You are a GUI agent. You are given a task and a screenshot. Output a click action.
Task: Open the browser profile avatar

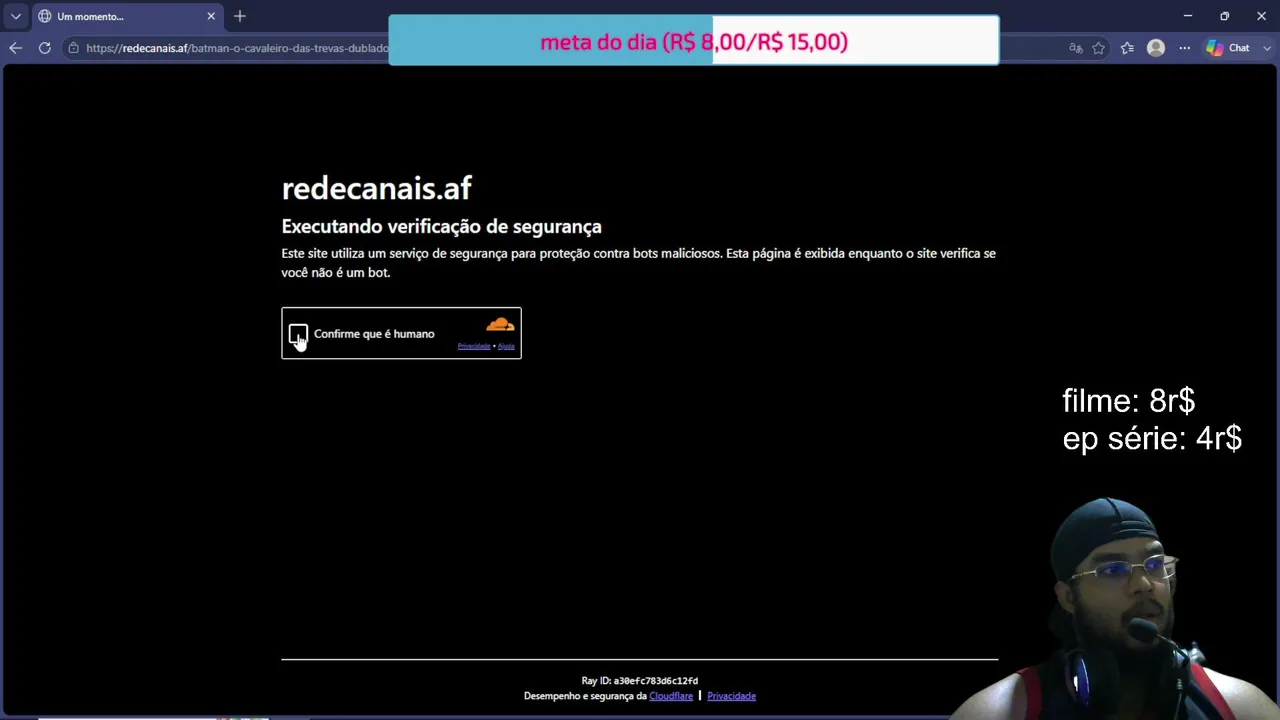click(x=1156, y=48)
